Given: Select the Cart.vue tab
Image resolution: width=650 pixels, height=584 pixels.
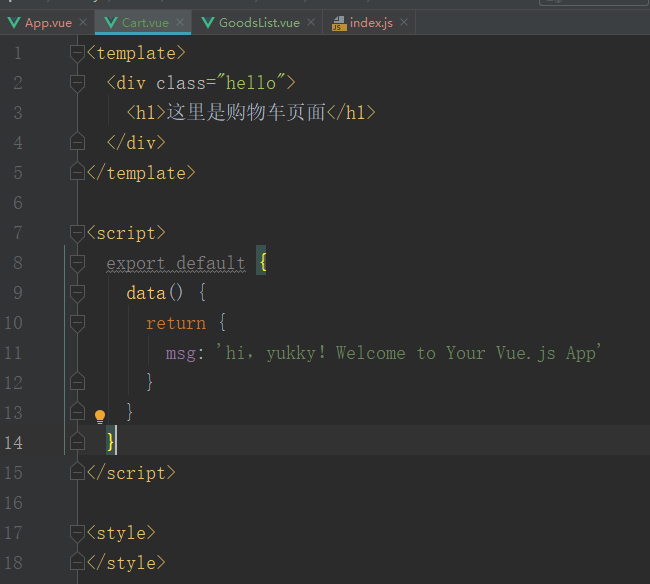Looking at the screenshot, I should (x=145, y=23).
